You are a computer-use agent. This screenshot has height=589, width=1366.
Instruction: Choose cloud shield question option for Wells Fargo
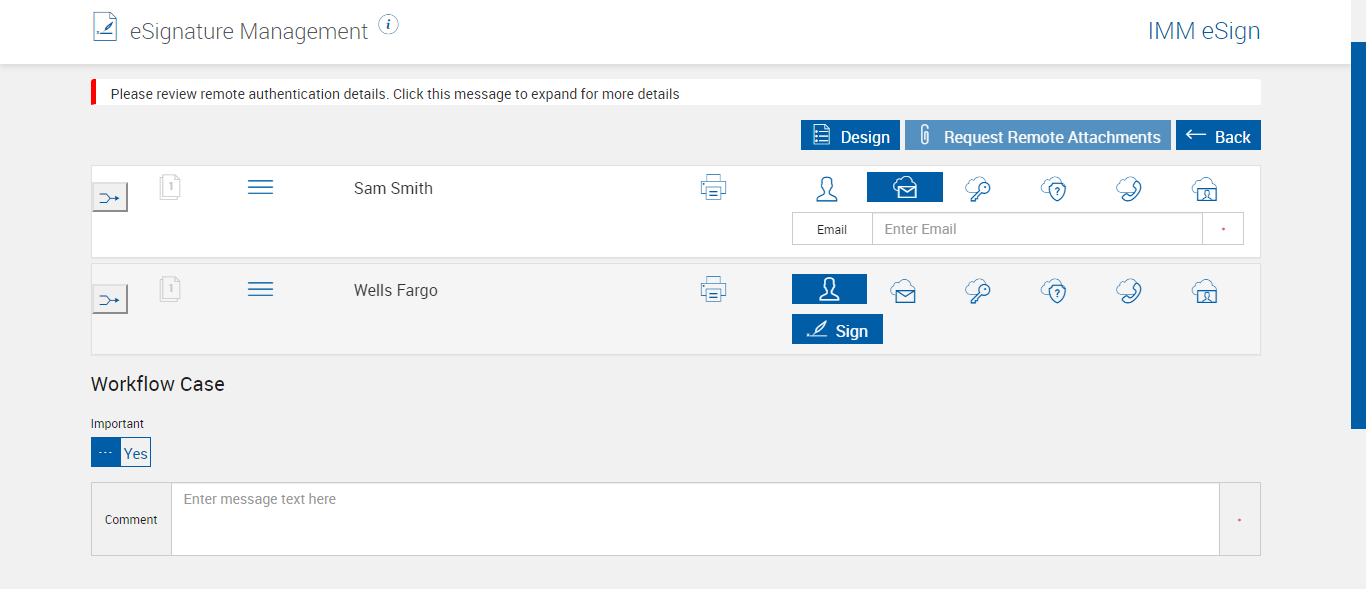coord(1054,290)
